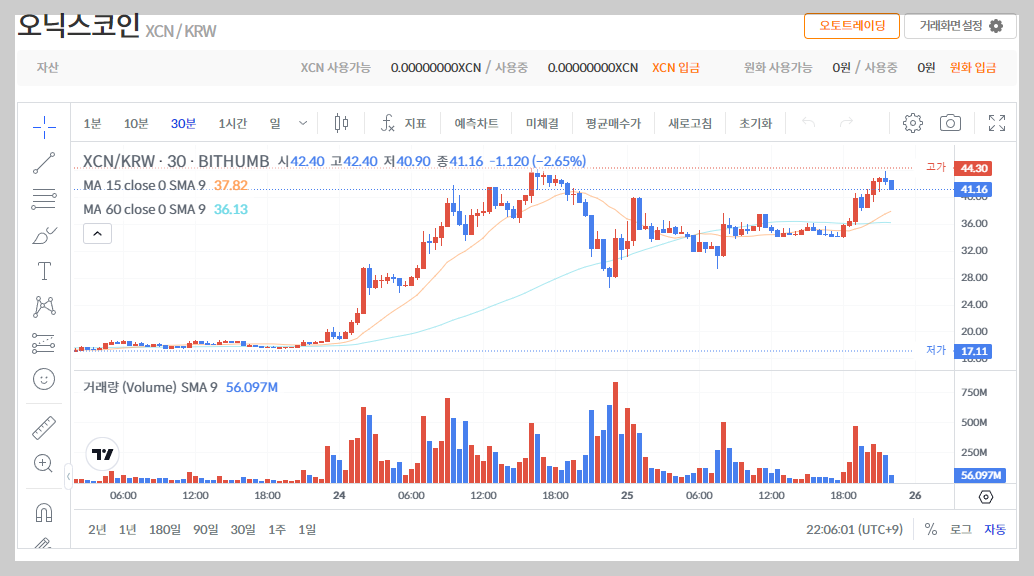Set chart range to 2년
Viewport: 1034px width, 576px height.
(97, 529)
